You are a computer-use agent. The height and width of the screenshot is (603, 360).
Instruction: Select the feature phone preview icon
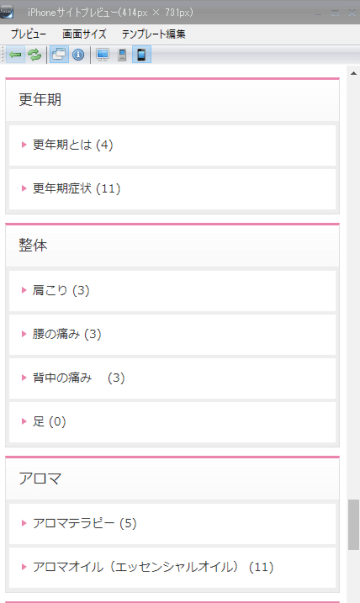coord(122,55)
